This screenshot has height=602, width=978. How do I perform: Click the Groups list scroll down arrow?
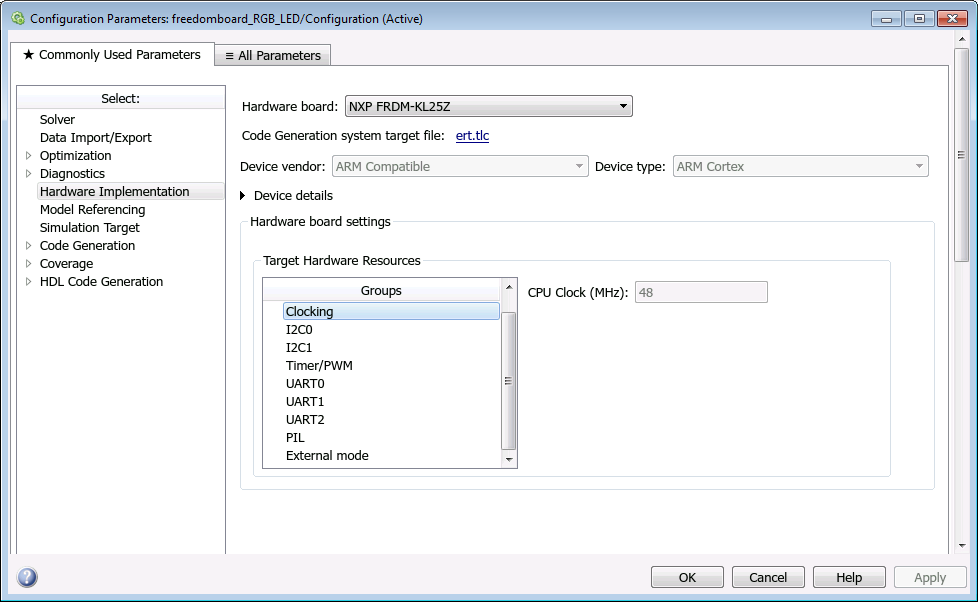(x=509, y=459)
